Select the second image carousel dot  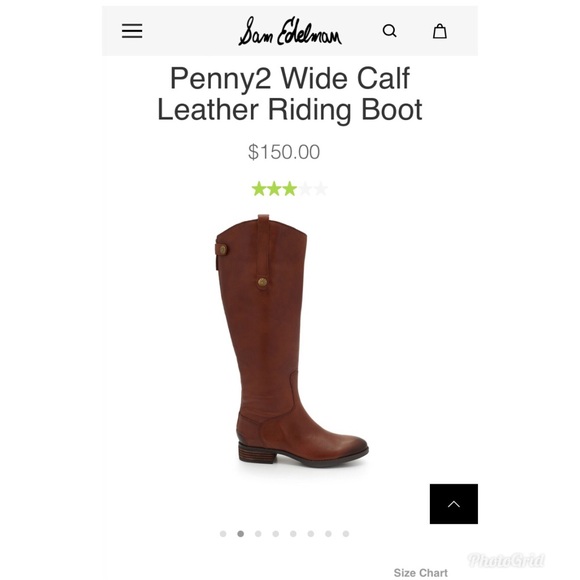click(x=240, y=534)
